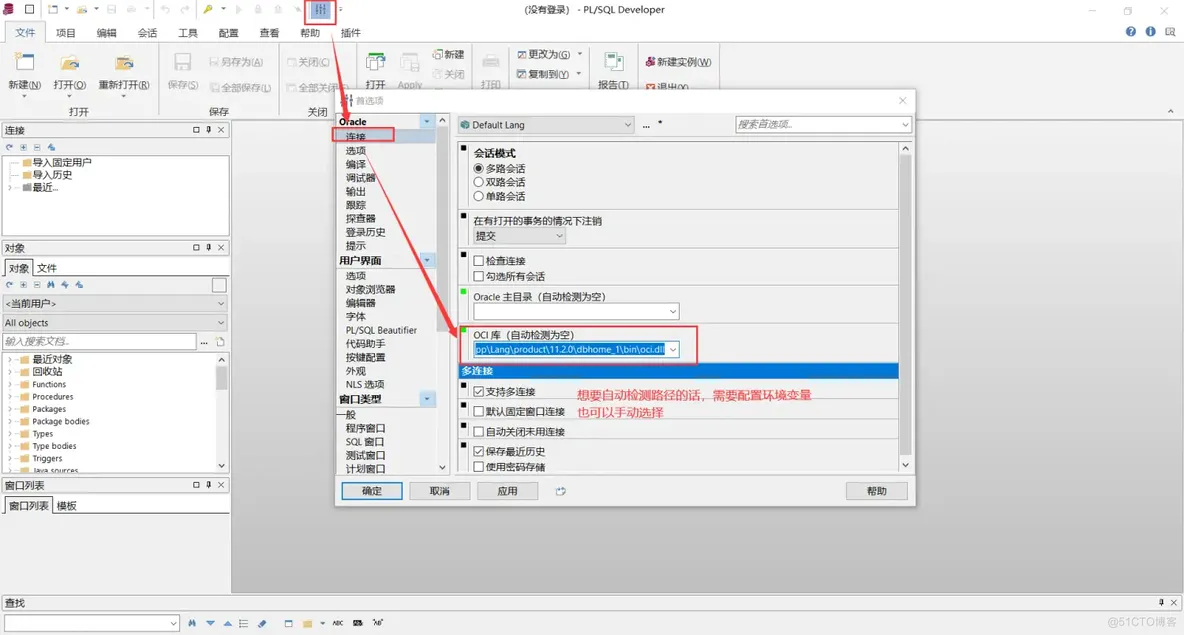Click new-file icon beside object search field
Screen dimensions: 1184x635
(x=220, y=341)
